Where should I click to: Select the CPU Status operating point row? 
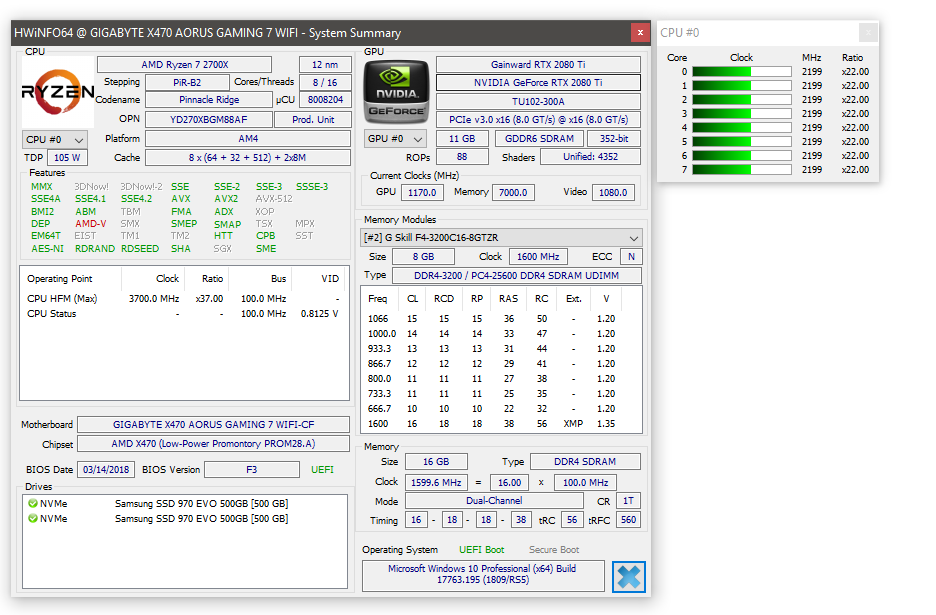[184, 313]
